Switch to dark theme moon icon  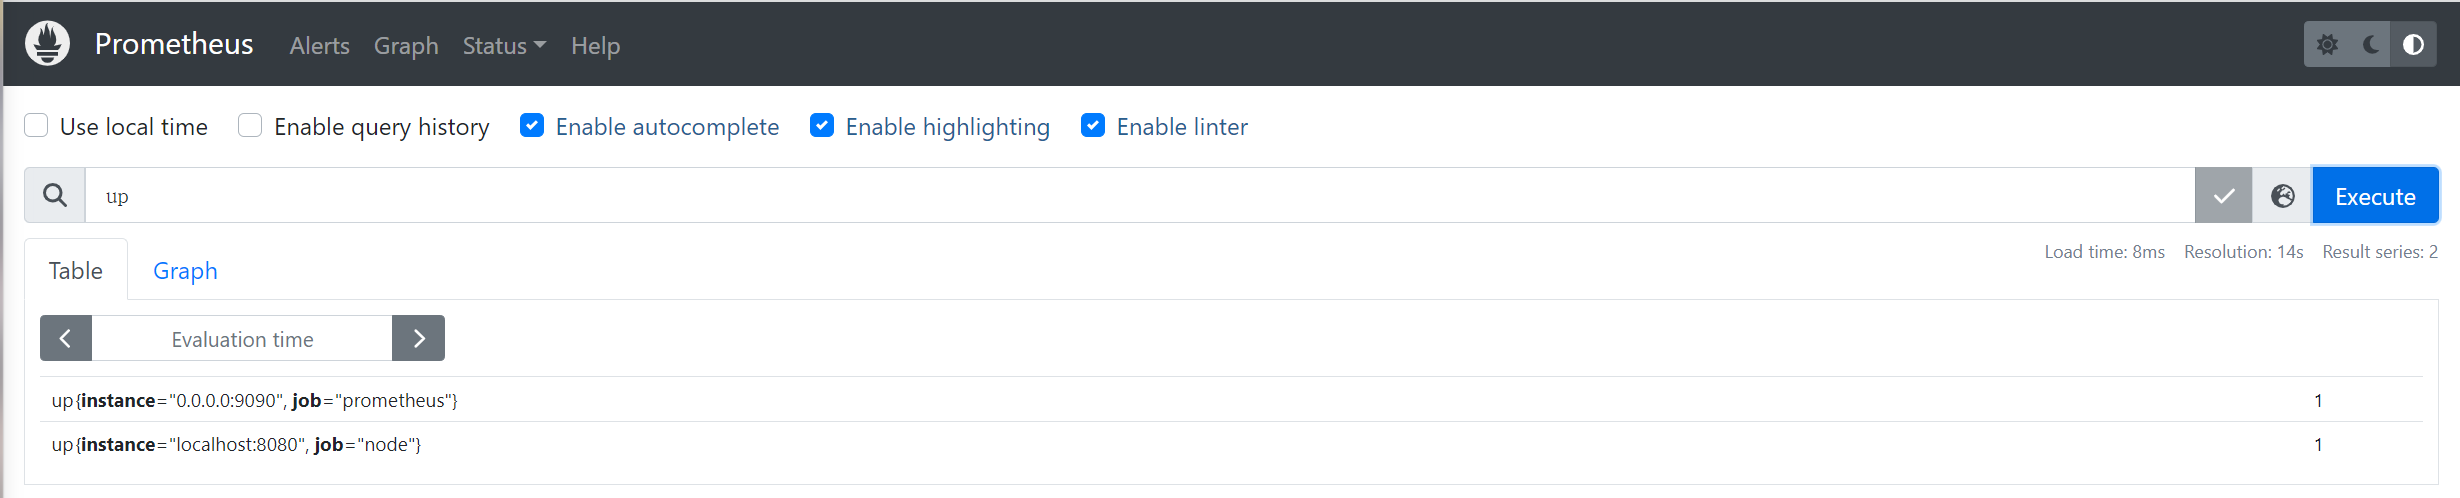[x=2370, y=45]
